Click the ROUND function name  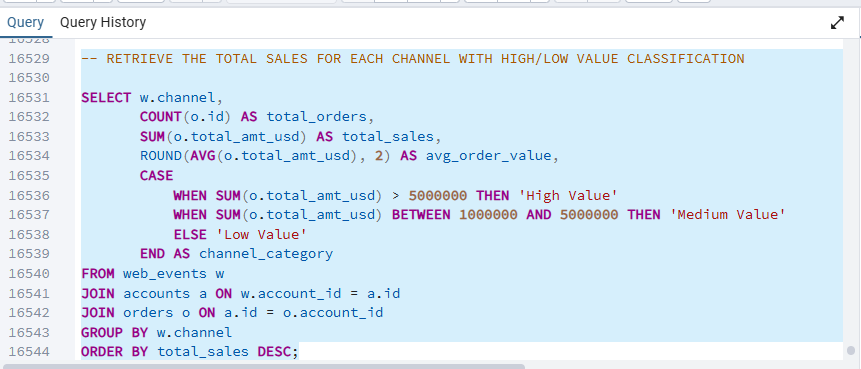click(161, 156)
